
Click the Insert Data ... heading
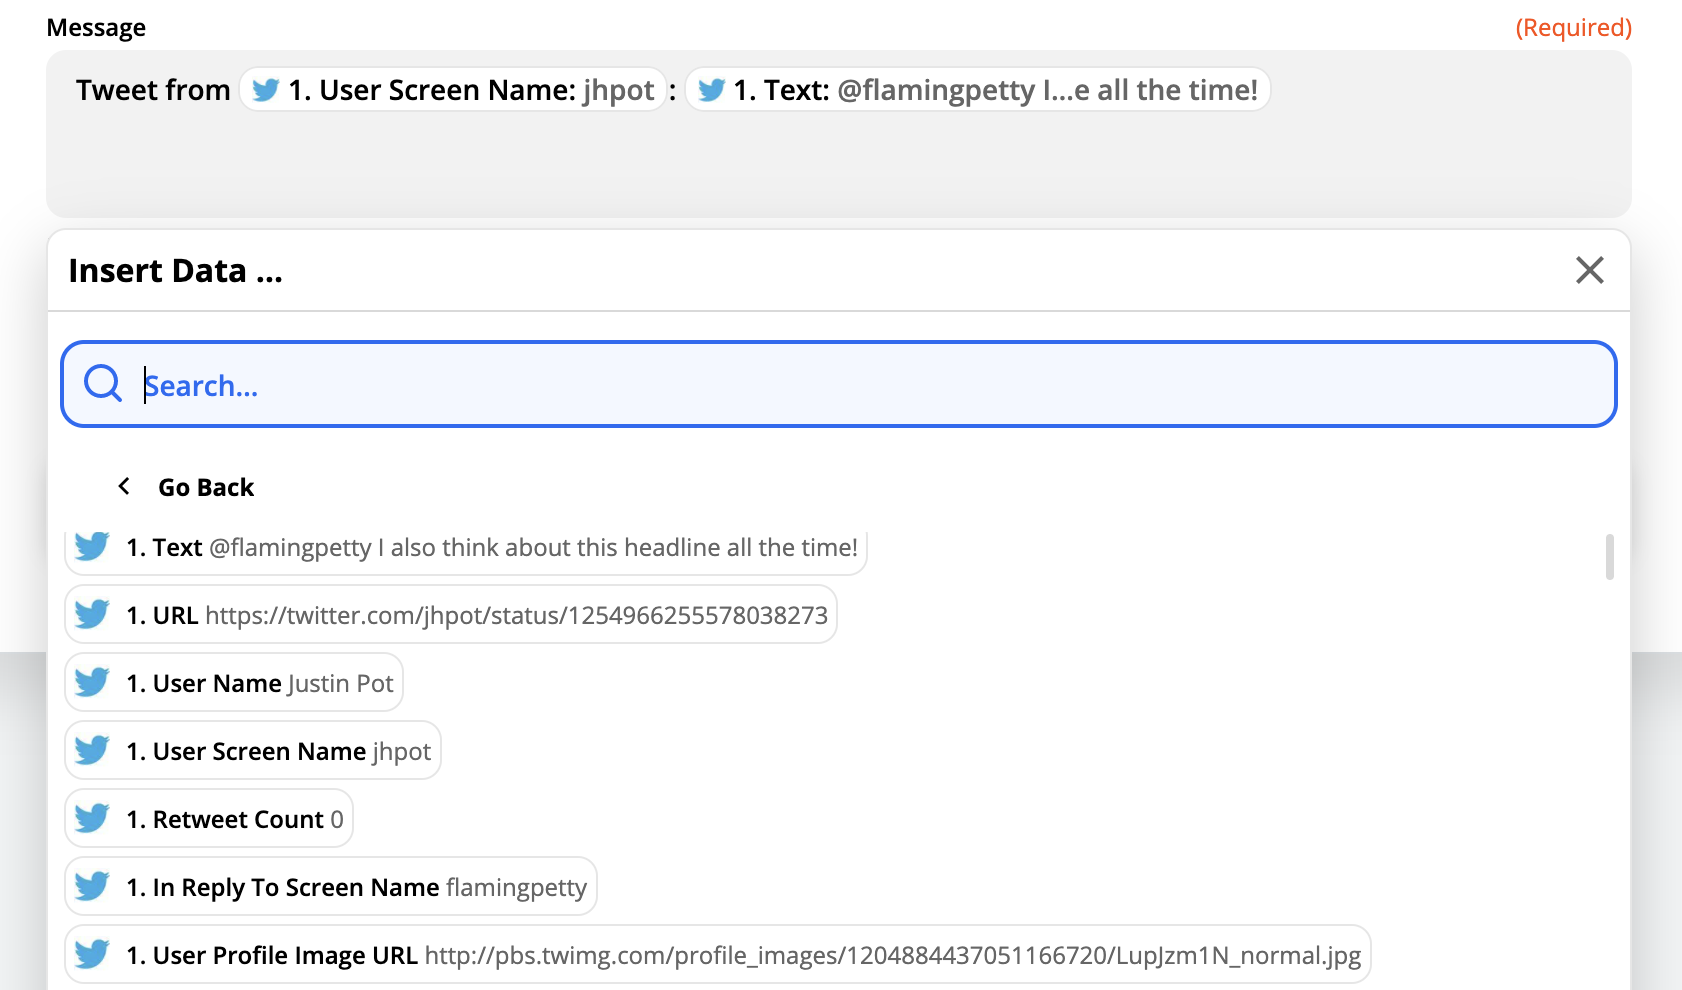[x=176, y=271]
